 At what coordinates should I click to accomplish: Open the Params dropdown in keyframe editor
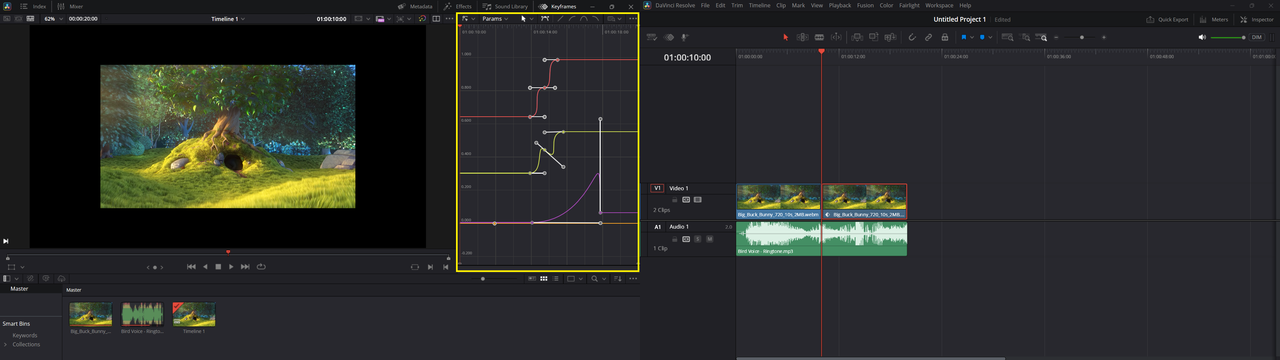pos(495,19)
